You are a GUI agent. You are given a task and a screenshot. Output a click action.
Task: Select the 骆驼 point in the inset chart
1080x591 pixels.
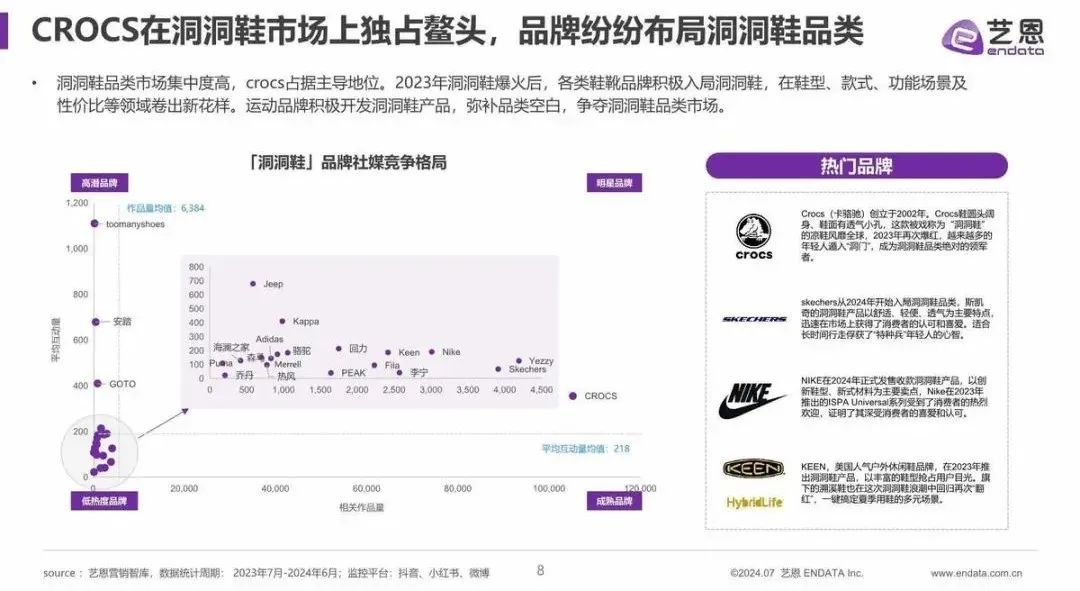[x=287, y=352]
